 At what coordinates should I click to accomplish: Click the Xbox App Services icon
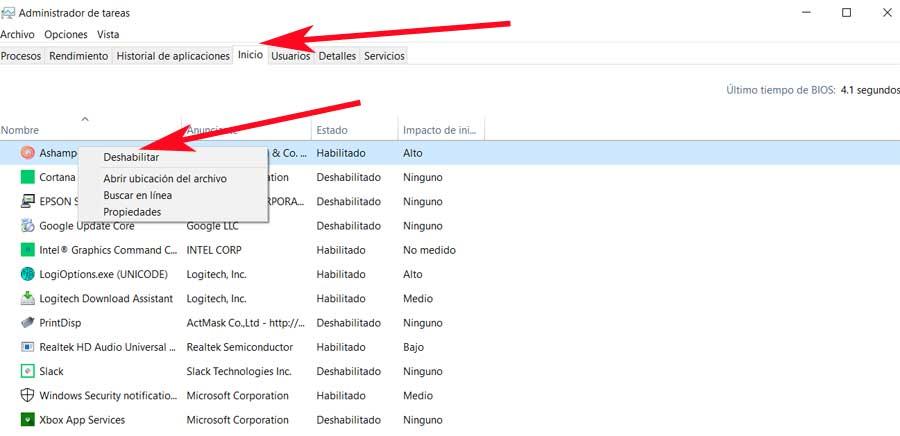tap(27, 420)
